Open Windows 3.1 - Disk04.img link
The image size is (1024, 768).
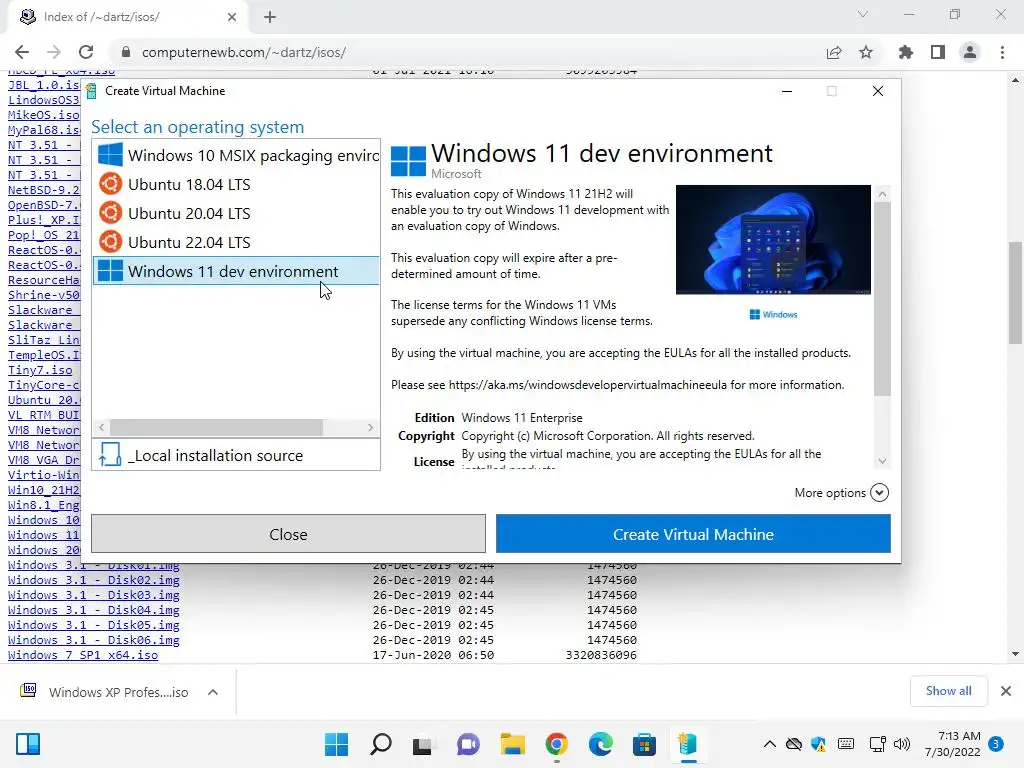tap(93, 610)
